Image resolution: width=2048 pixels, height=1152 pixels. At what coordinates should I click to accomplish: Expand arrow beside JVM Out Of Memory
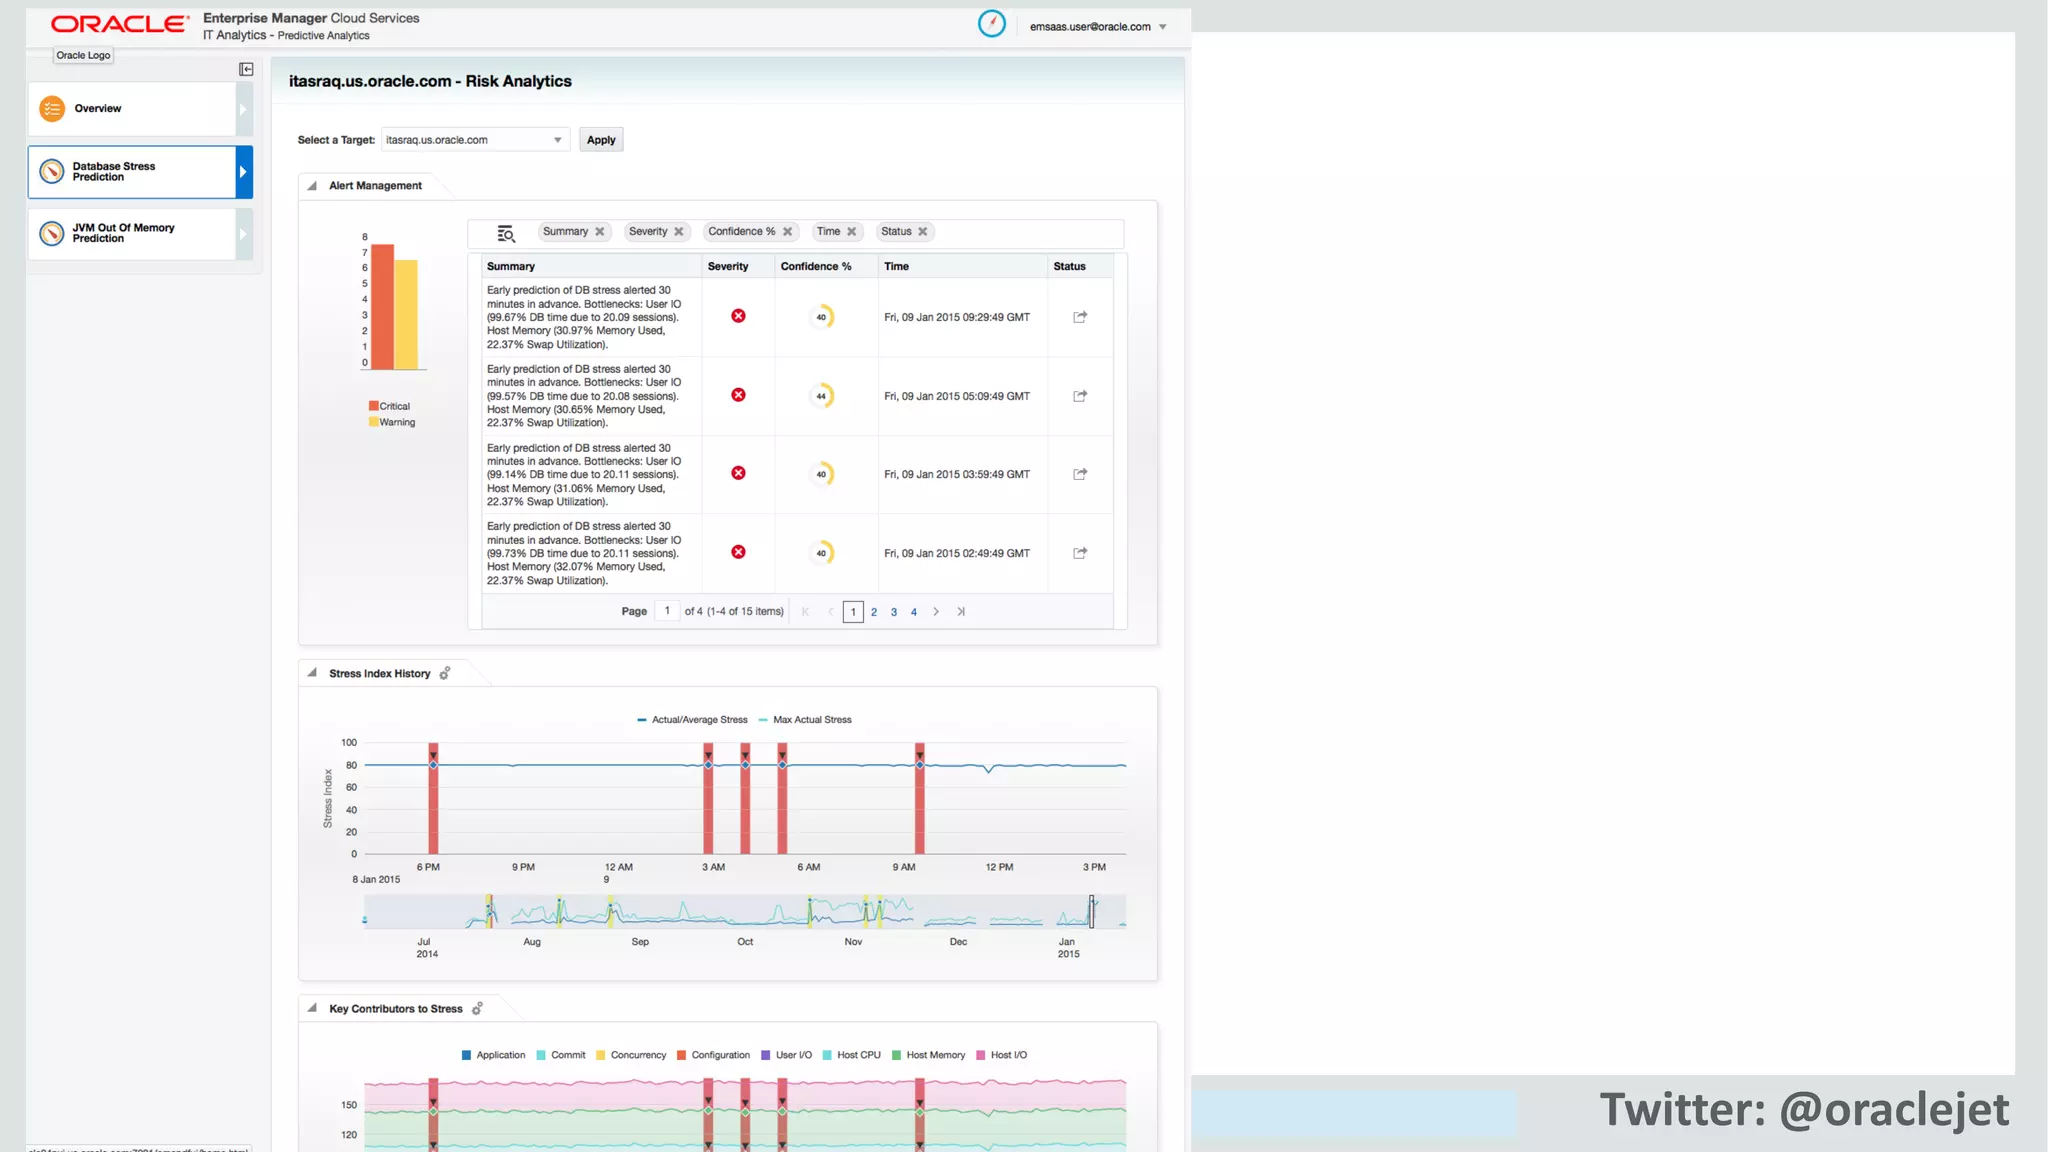(243, 233)
